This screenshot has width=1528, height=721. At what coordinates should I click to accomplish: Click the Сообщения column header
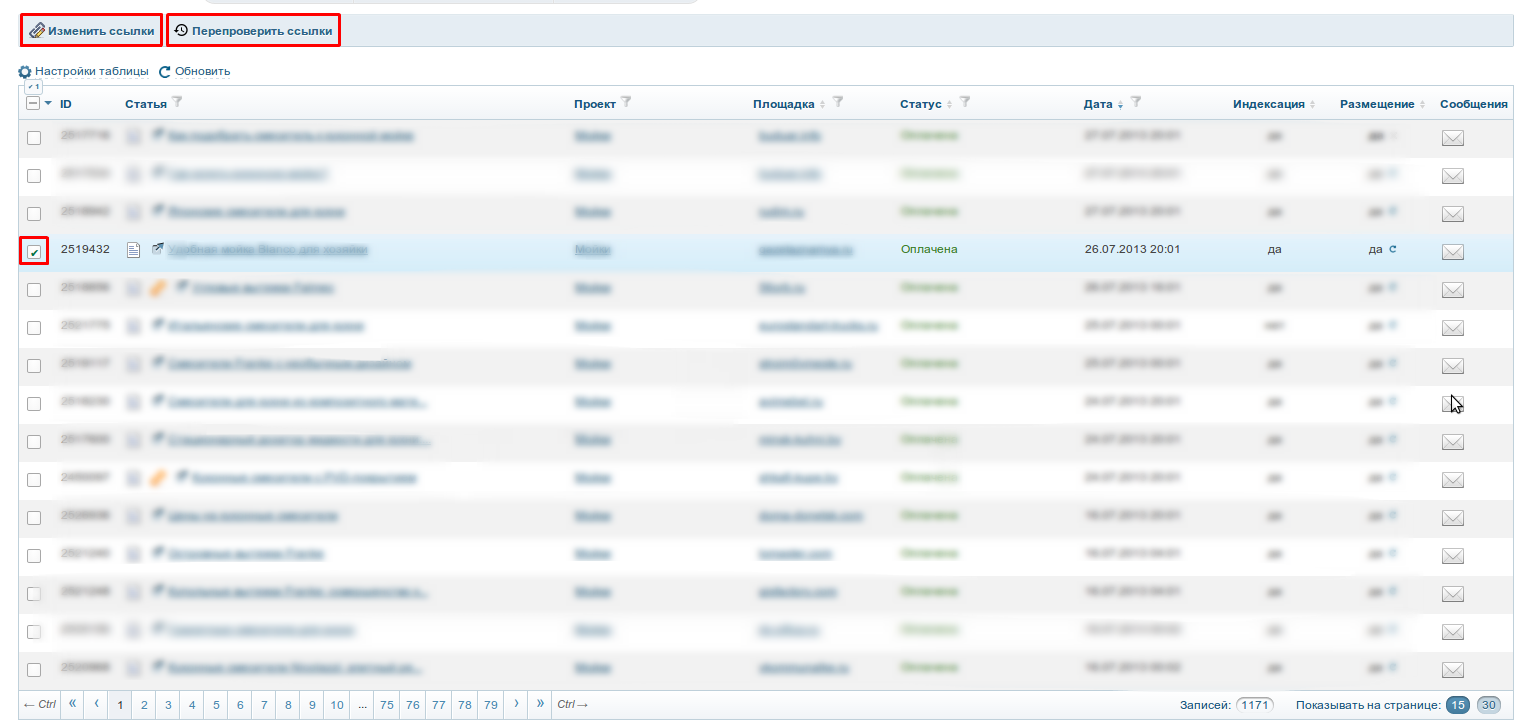pyautogui.click(x=1474, y=104)
